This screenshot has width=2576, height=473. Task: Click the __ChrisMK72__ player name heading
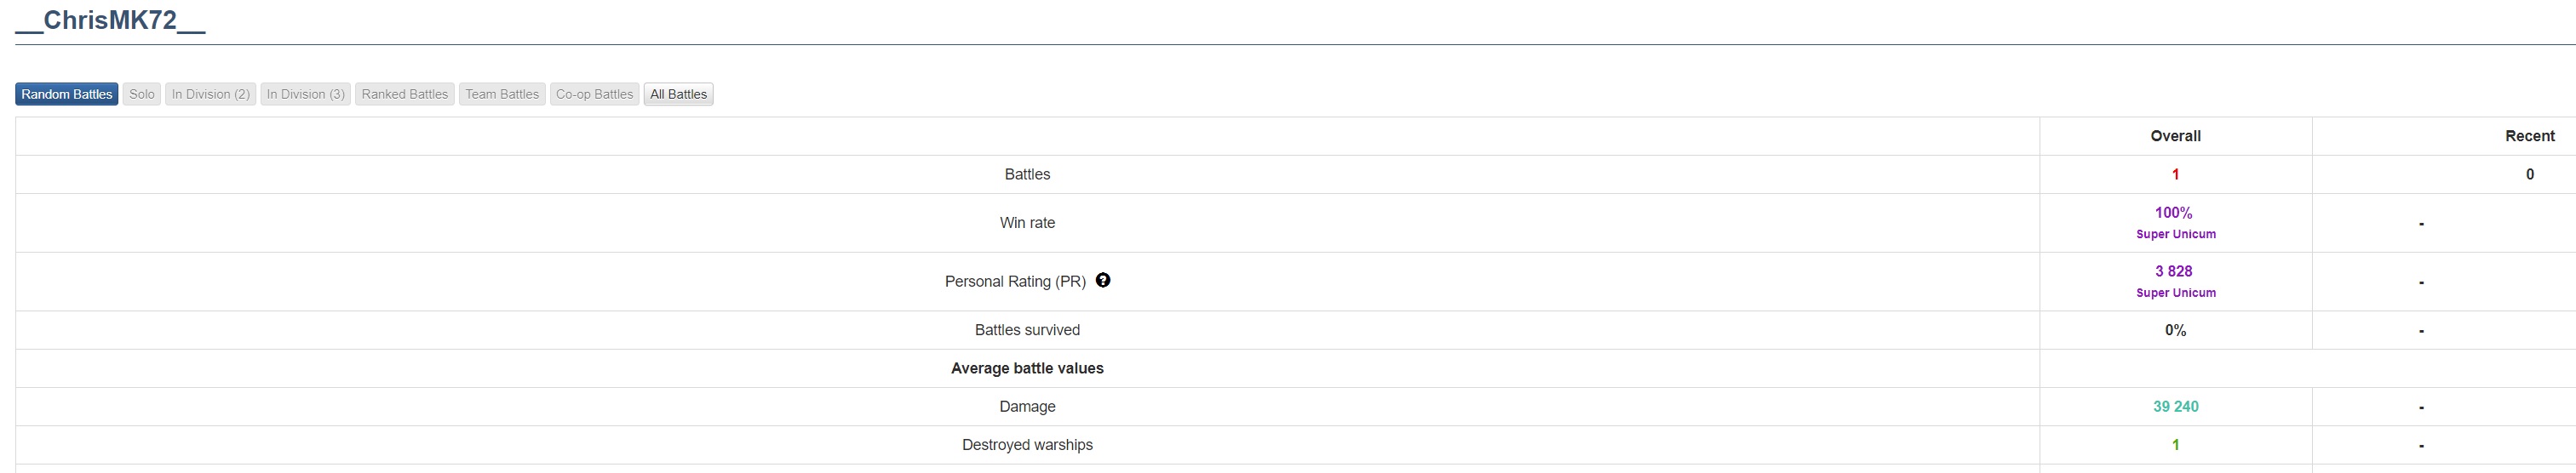click(x=110, y=21)
